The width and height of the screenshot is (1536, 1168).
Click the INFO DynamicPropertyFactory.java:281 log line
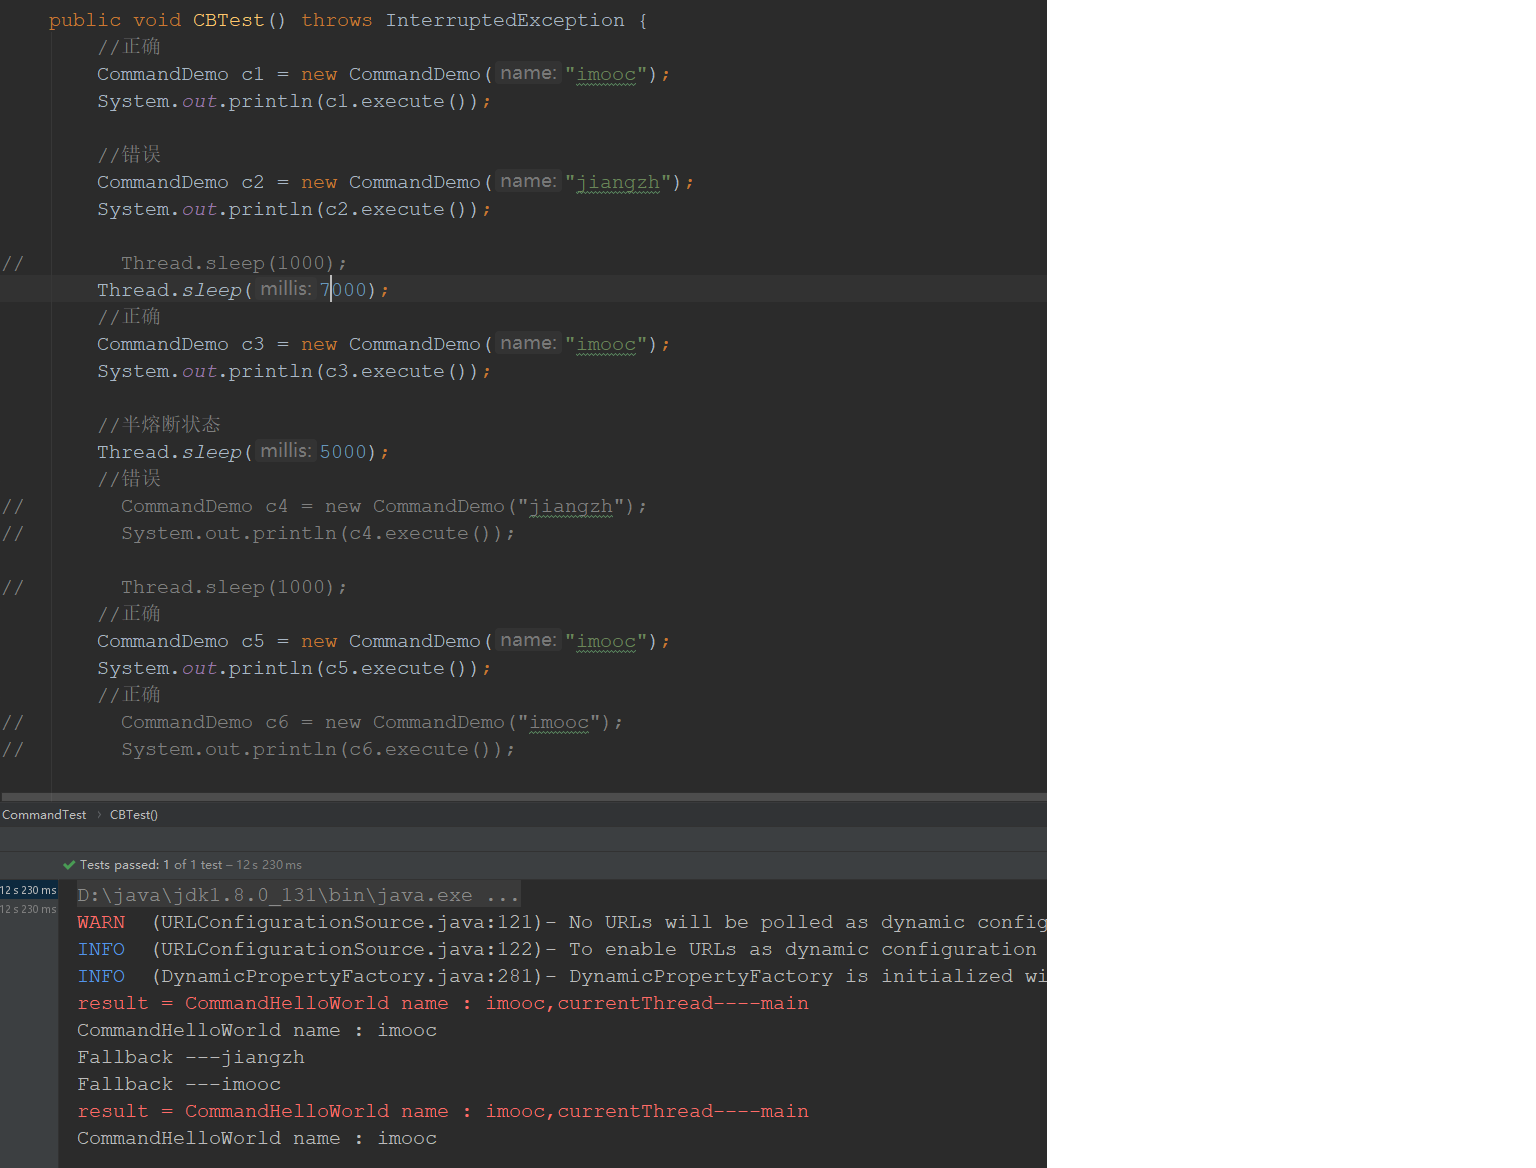(x=562, y=976)
